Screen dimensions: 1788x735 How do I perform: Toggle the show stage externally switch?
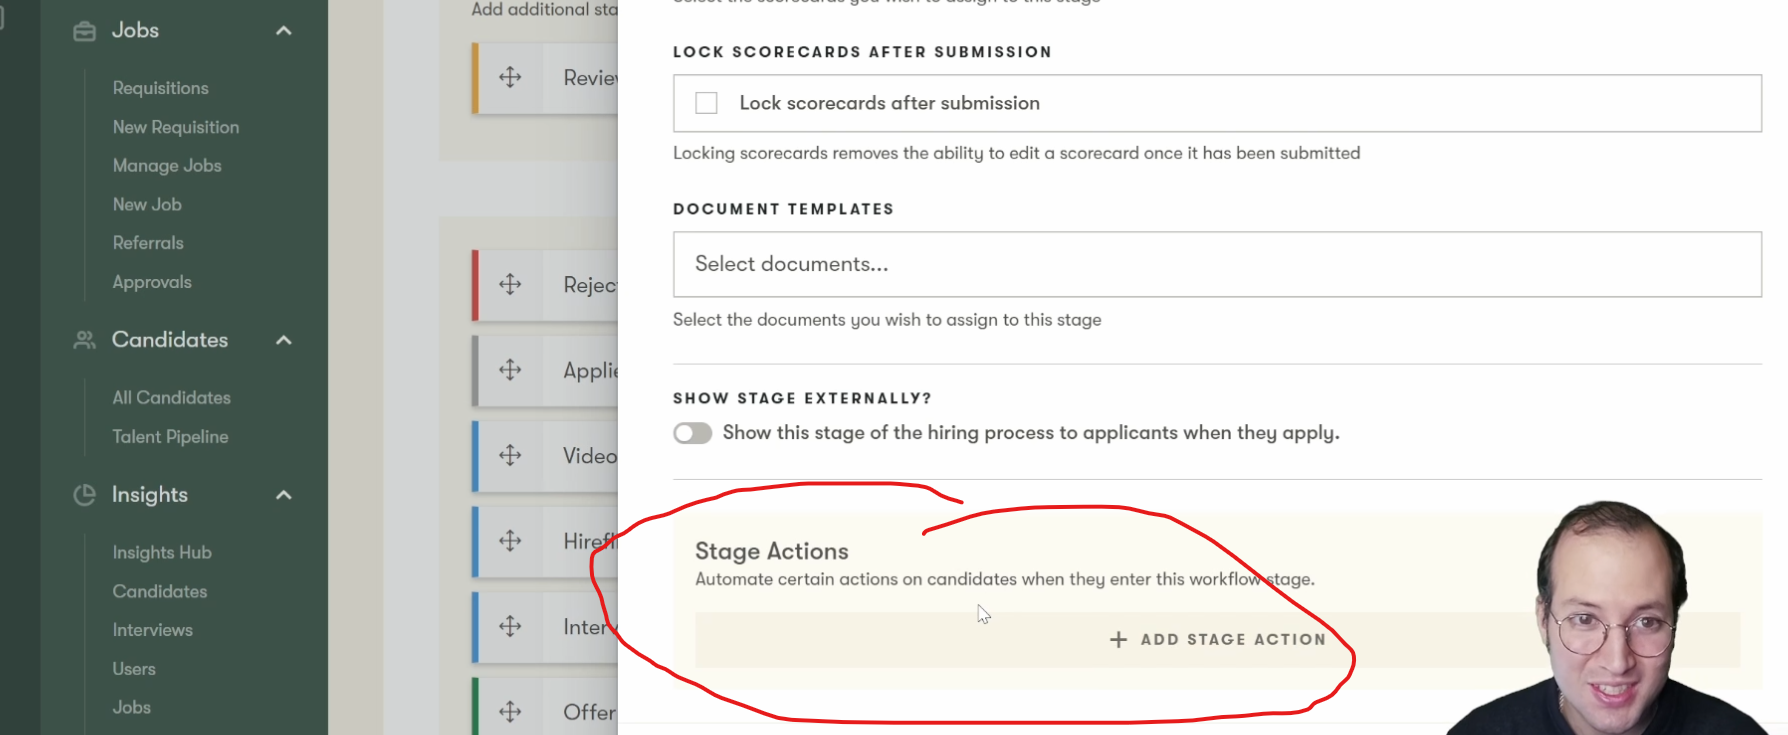(692, 433)
